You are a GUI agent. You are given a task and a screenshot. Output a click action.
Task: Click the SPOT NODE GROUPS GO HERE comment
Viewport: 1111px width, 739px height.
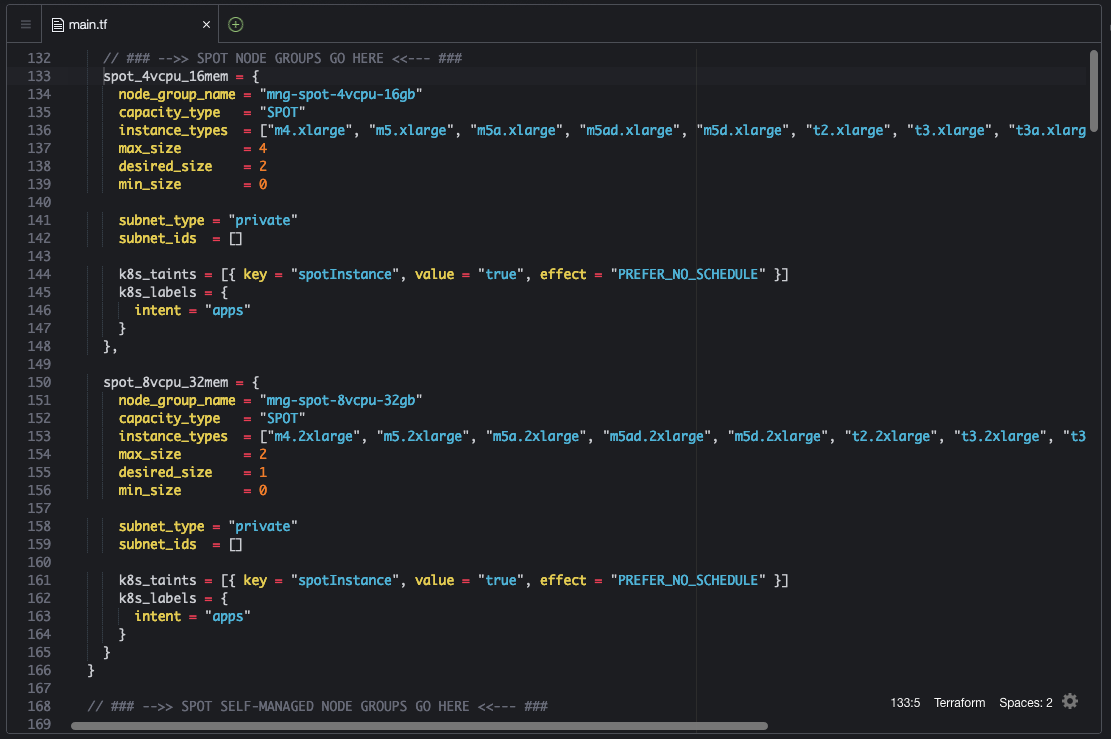(282, 58)
